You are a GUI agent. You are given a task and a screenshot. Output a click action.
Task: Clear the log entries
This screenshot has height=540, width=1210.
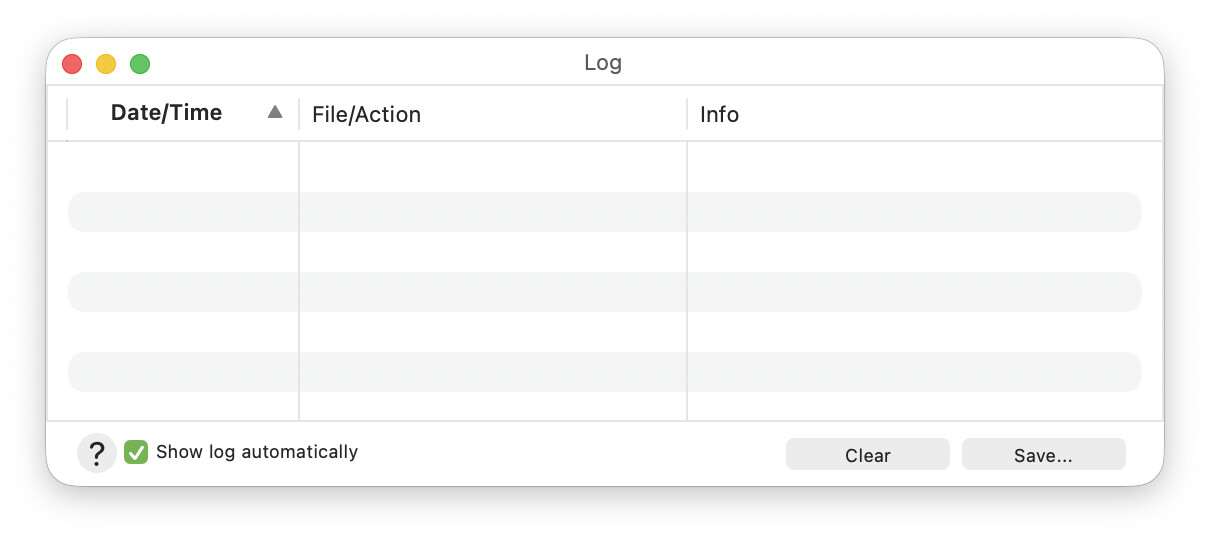pyautogui.click(x=867, y=455)
